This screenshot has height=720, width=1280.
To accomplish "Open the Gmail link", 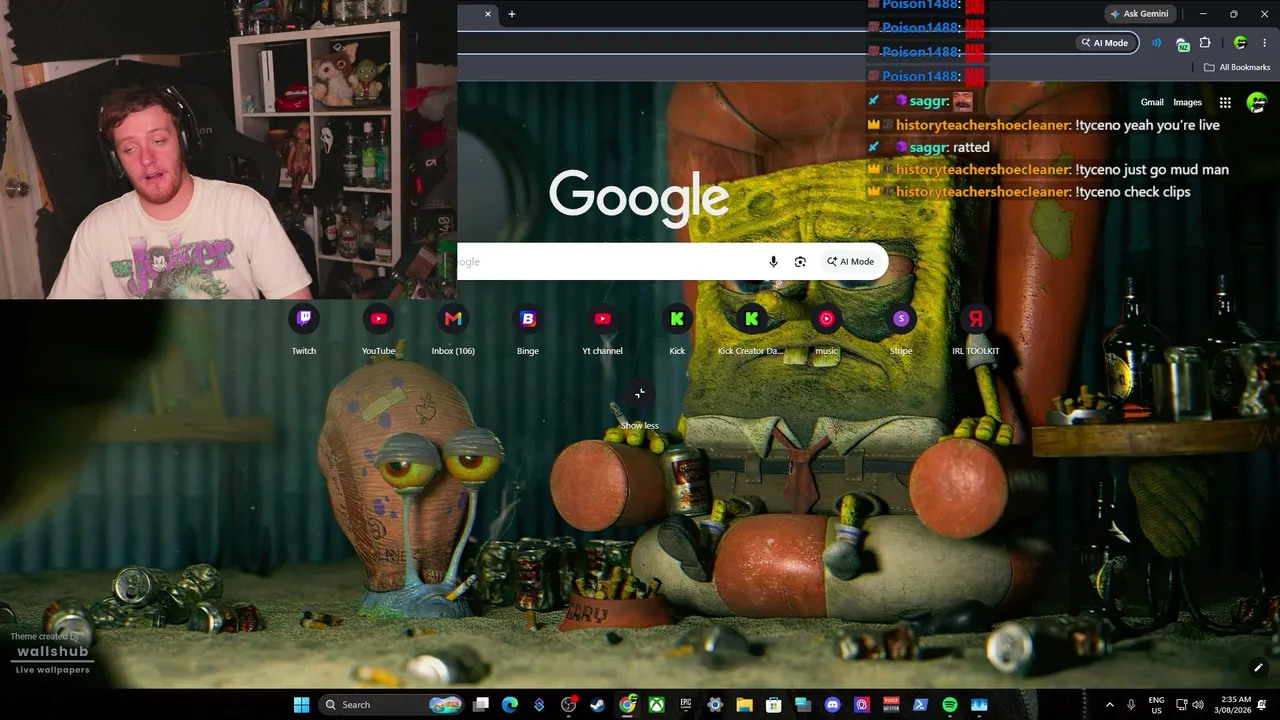I will (1152, 102).
